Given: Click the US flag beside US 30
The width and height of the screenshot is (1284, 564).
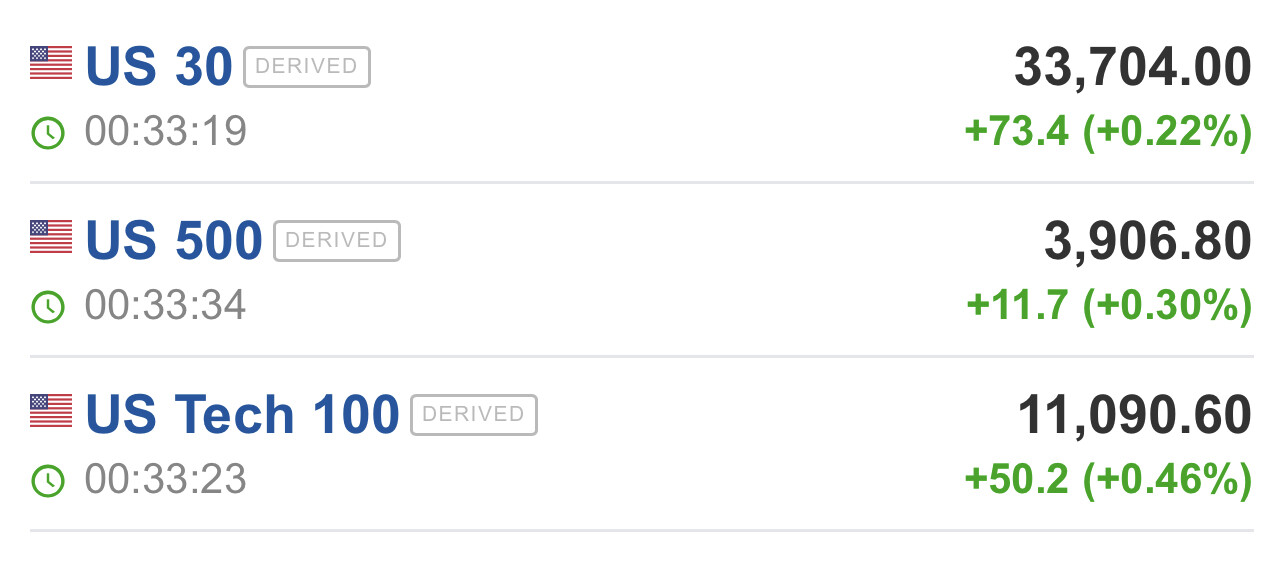Looking at the screenshot, I should click(51, 63).
